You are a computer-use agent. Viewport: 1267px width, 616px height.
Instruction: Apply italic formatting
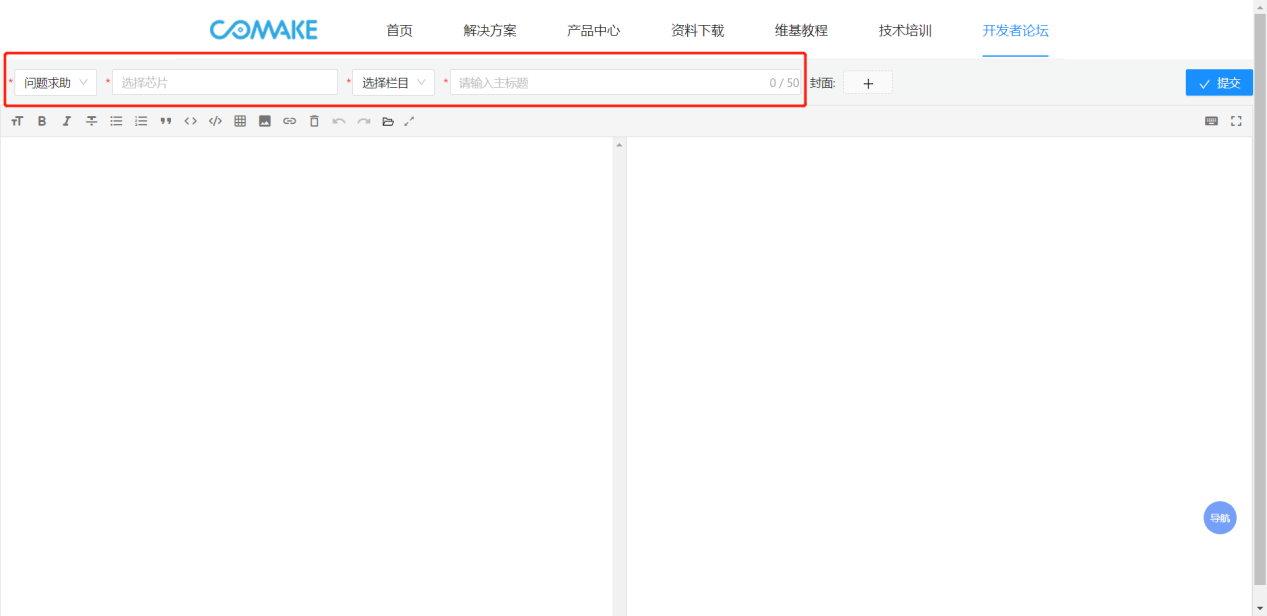(x=67, y=121)
